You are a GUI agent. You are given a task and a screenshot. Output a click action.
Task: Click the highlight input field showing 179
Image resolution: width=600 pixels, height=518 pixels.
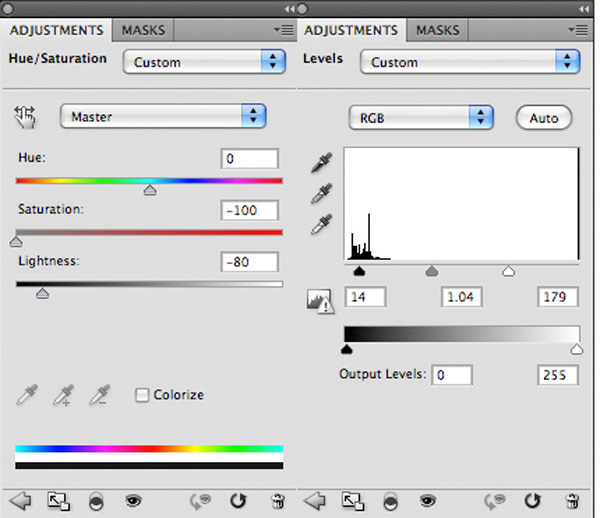pyautogui.click(x=558, y=297)
